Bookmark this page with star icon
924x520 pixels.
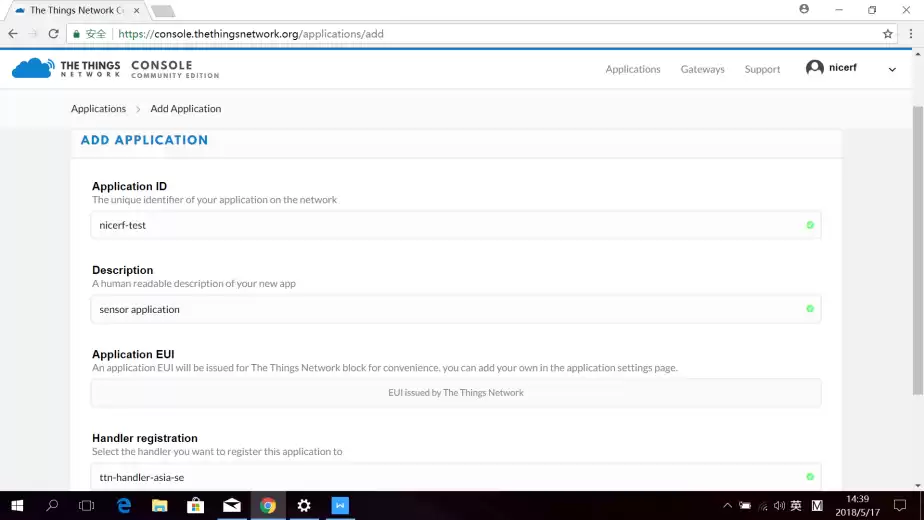click(887, 34)
